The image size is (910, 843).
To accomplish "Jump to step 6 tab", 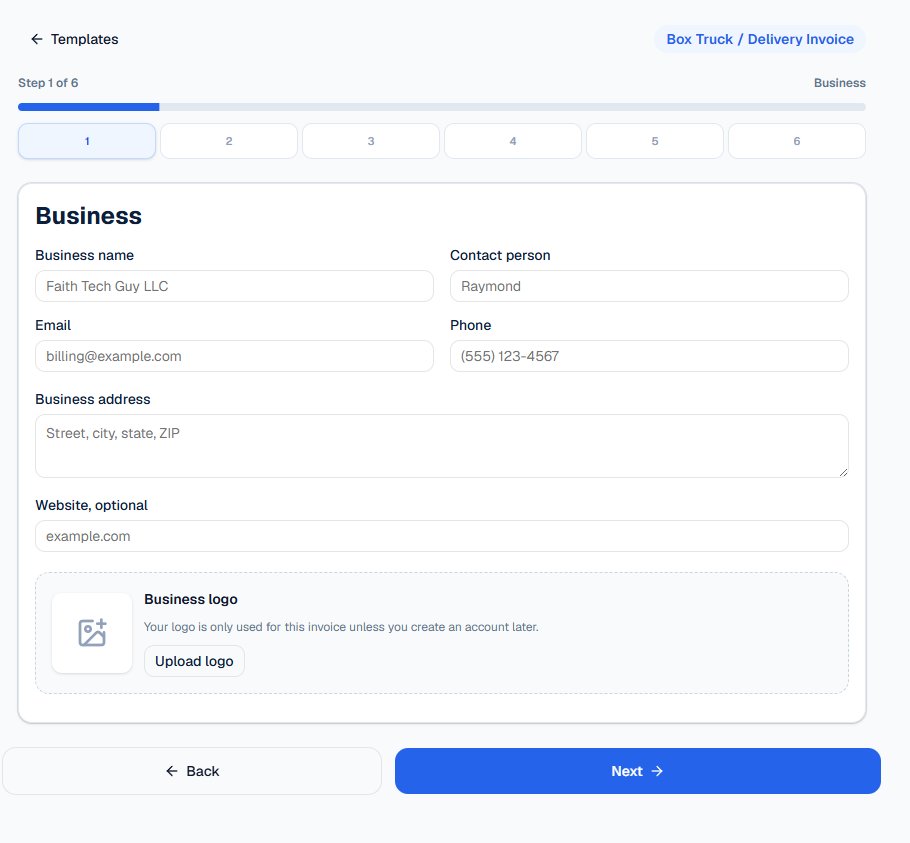I will [x=797, y=141].
